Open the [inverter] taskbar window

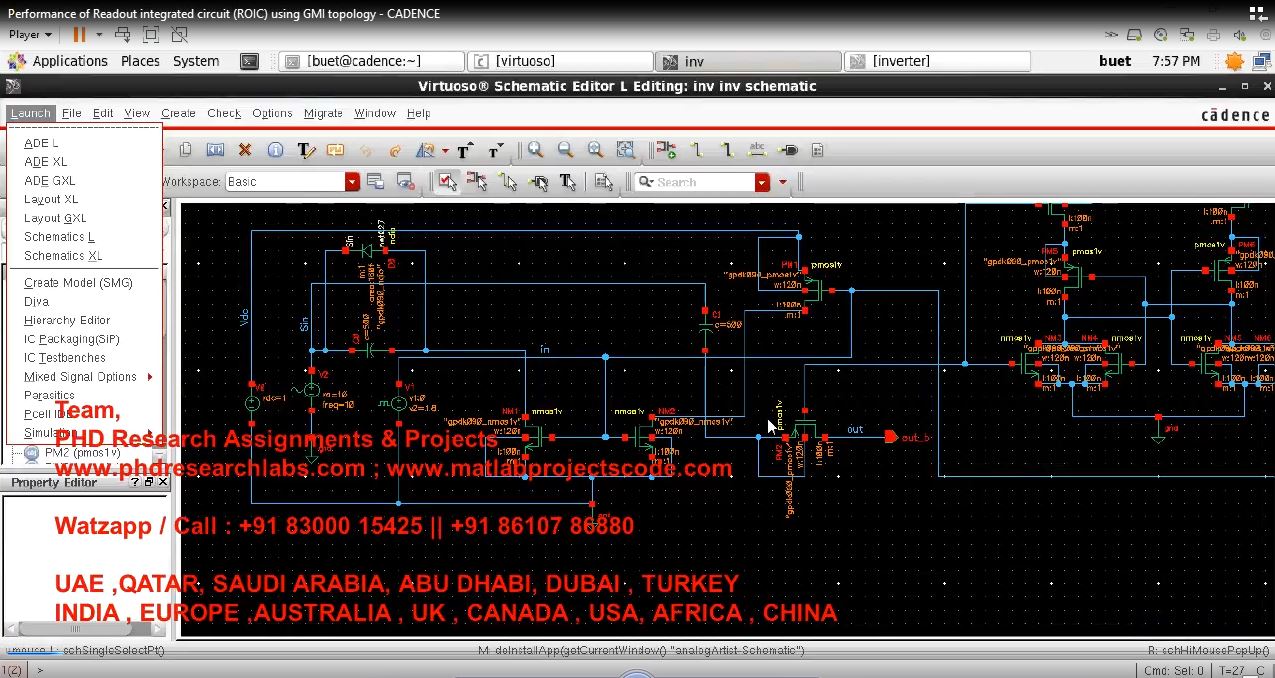tap(937, 61)
